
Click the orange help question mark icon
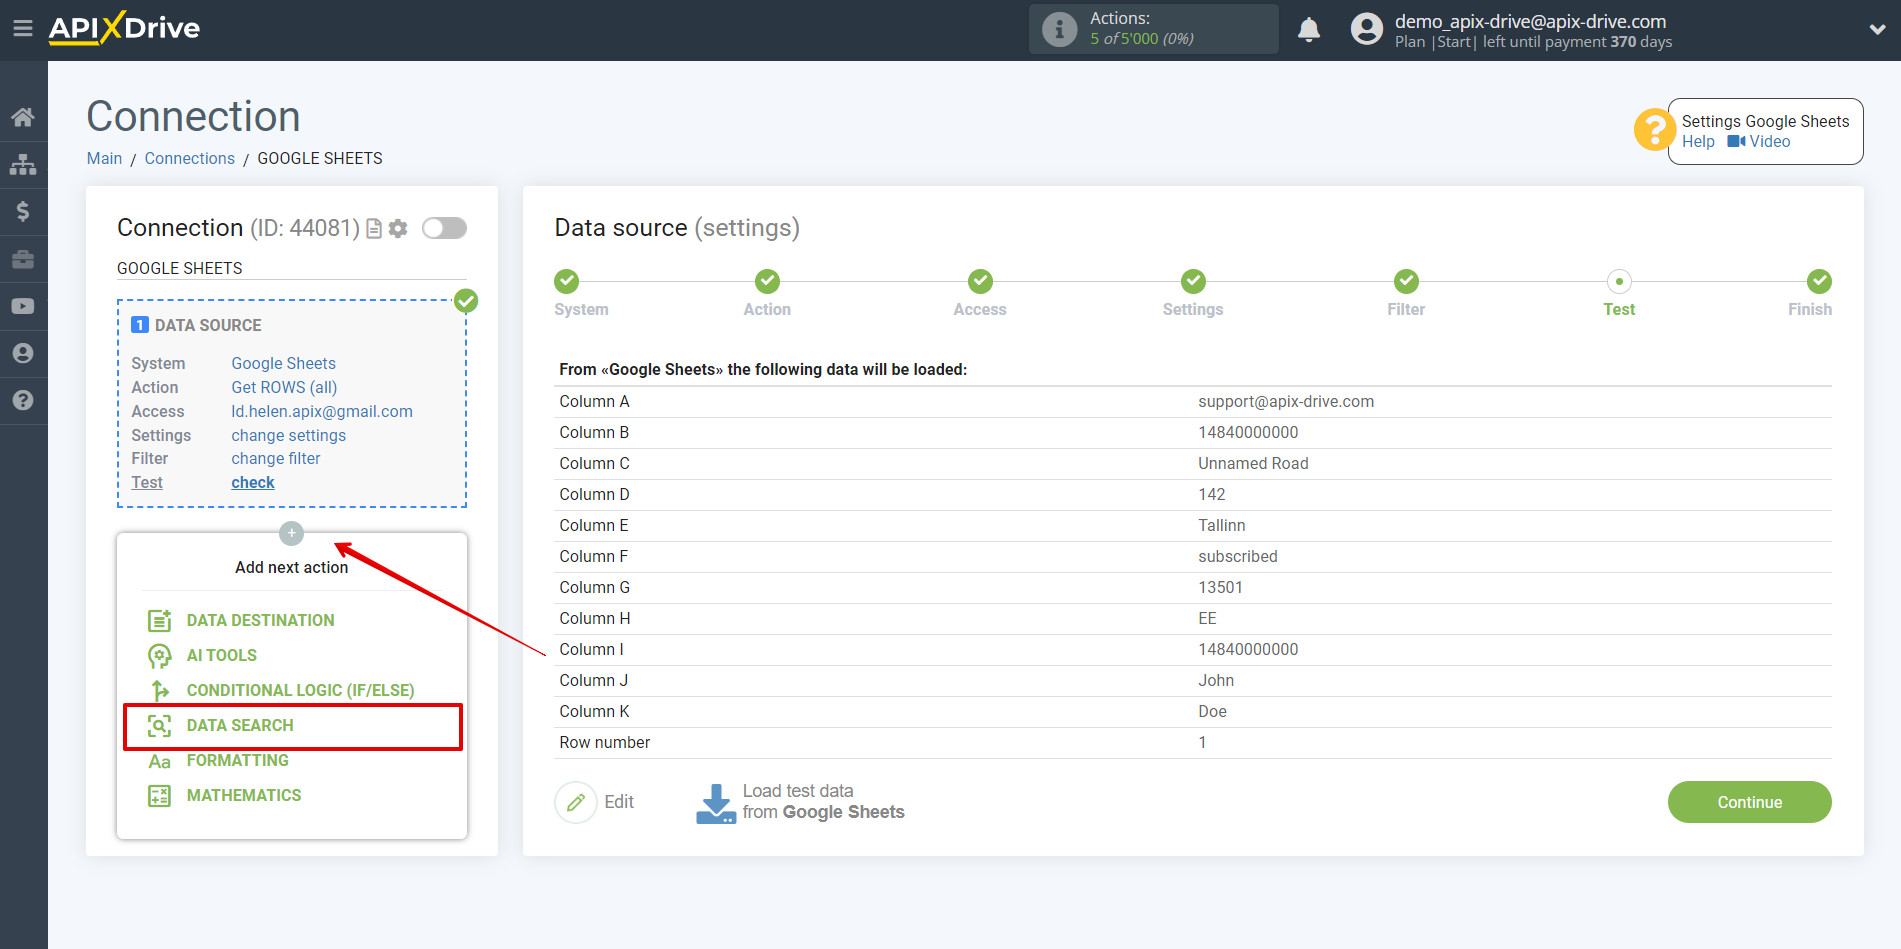pos(1654,130)
